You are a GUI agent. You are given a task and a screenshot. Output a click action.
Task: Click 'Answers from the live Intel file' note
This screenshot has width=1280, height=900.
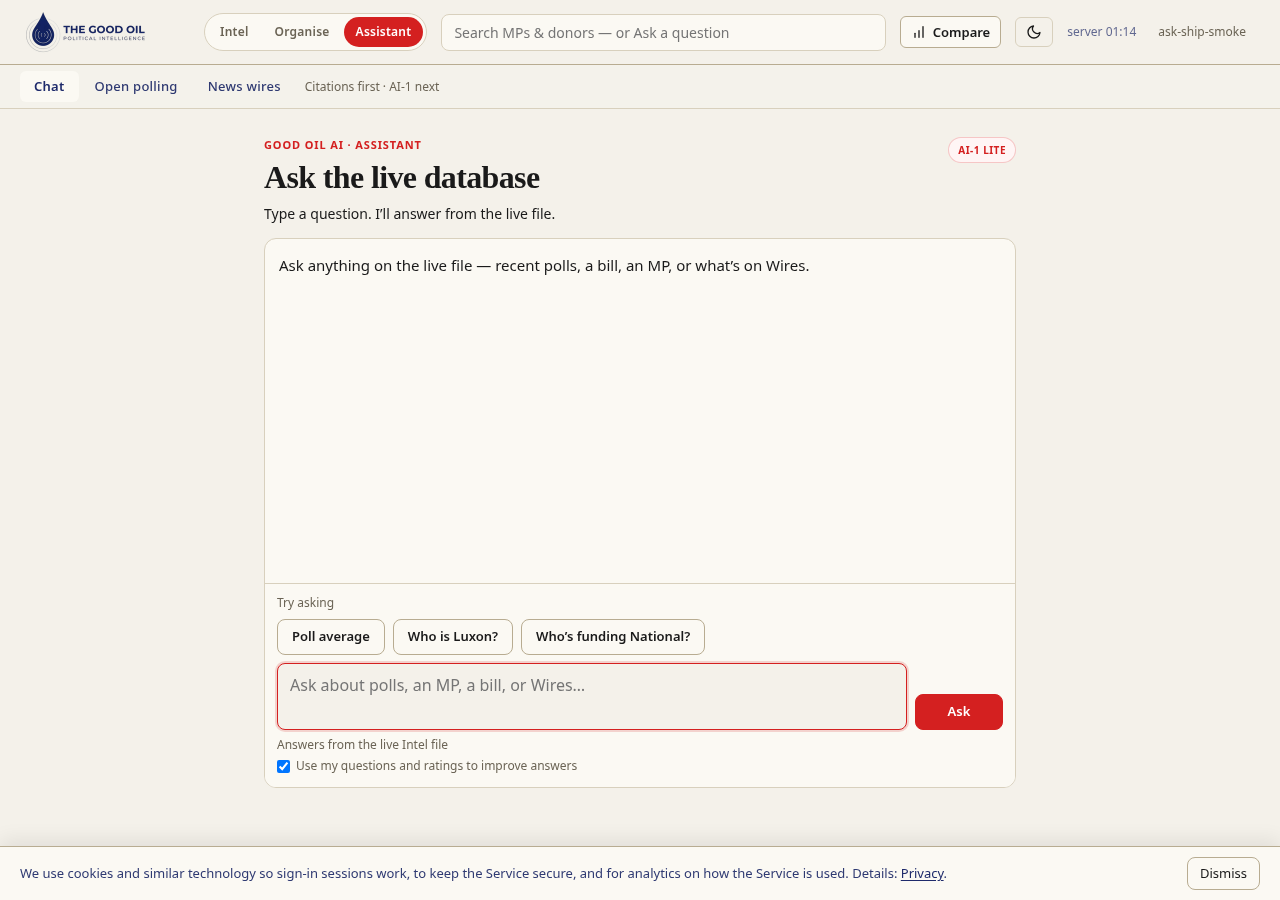click(362, 745)
